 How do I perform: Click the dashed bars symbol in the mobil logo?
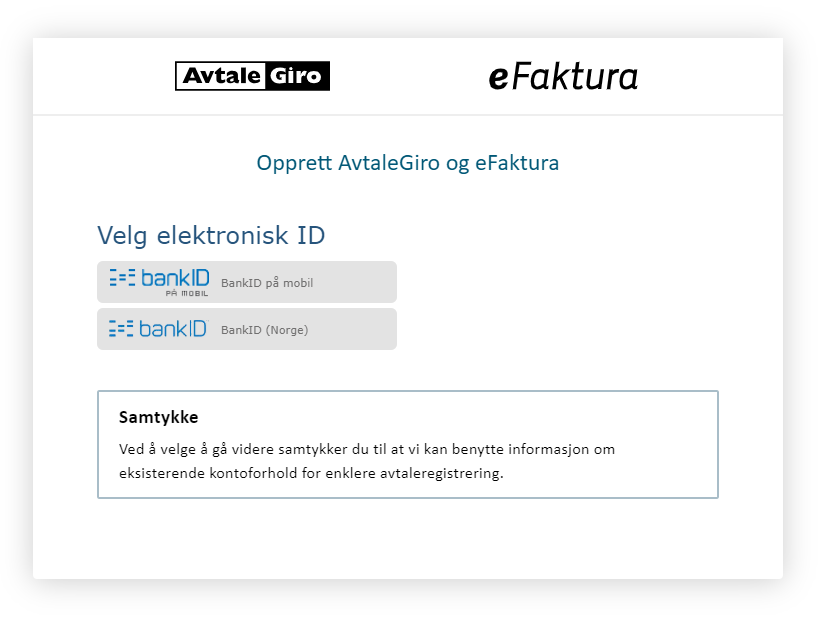(122, 278)
